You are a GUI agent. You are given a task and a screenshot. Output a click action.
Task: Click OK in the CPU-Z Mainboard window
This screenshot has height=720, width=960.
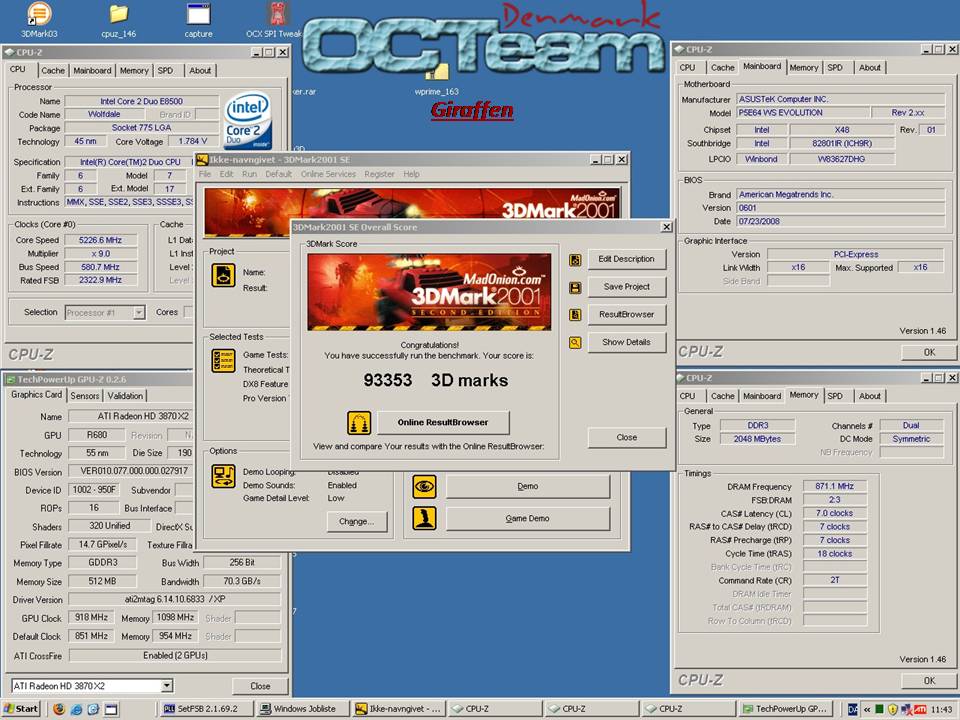click(x=929, y=352)
